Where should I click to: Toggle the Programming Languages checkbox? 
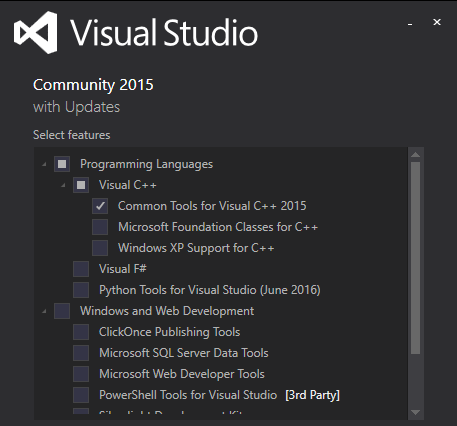62,164
